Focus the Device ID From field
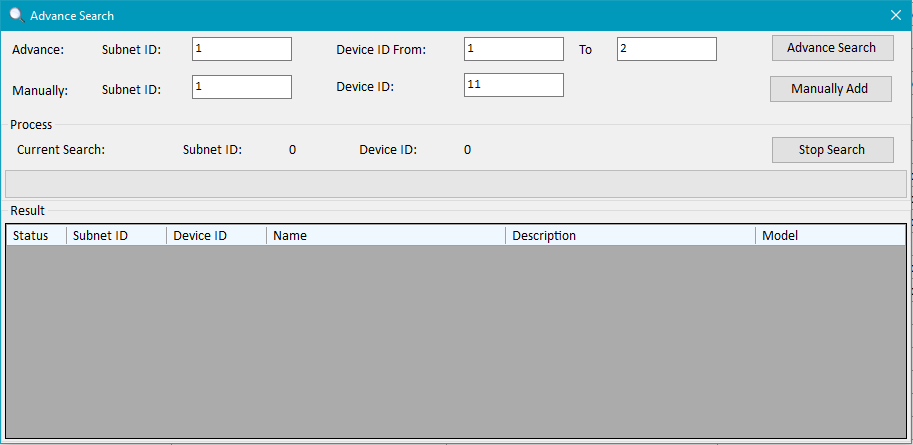Viewport: 913px width, 445px height. click(514, 49)
